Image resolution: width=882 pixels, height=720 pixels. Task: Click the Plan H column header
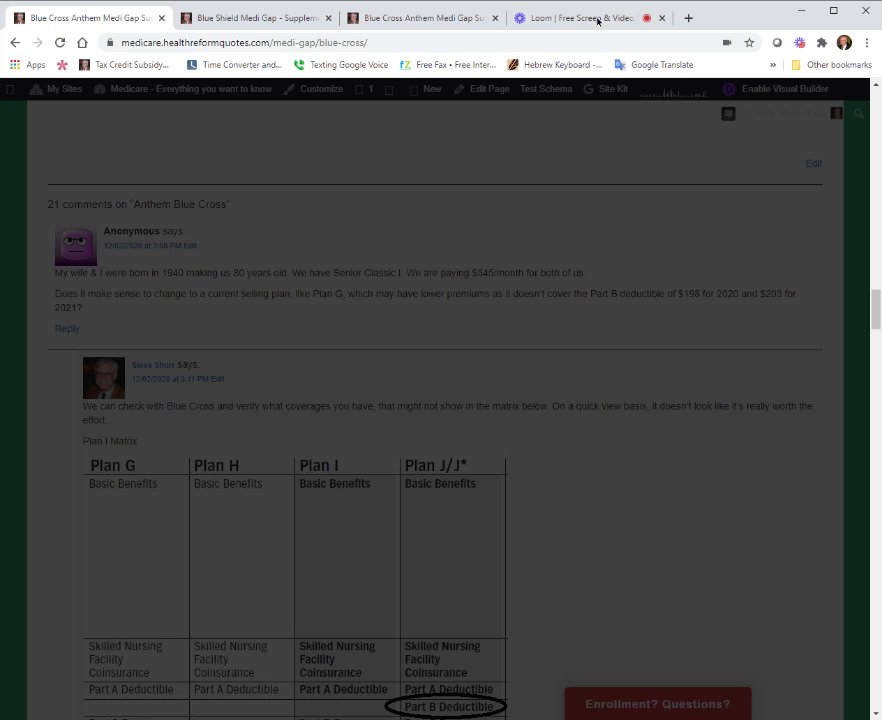(217, 466)
